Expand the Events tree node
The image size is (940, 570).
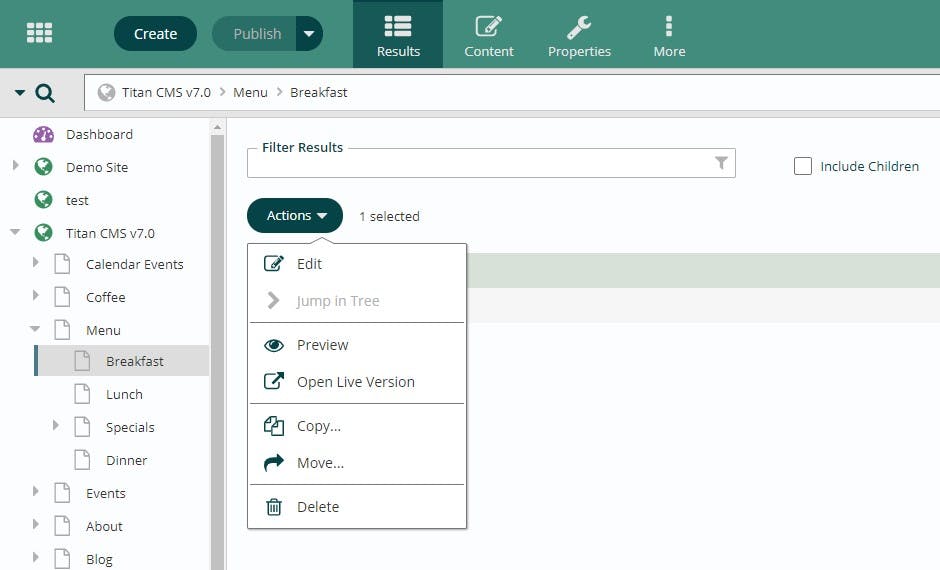35,491
